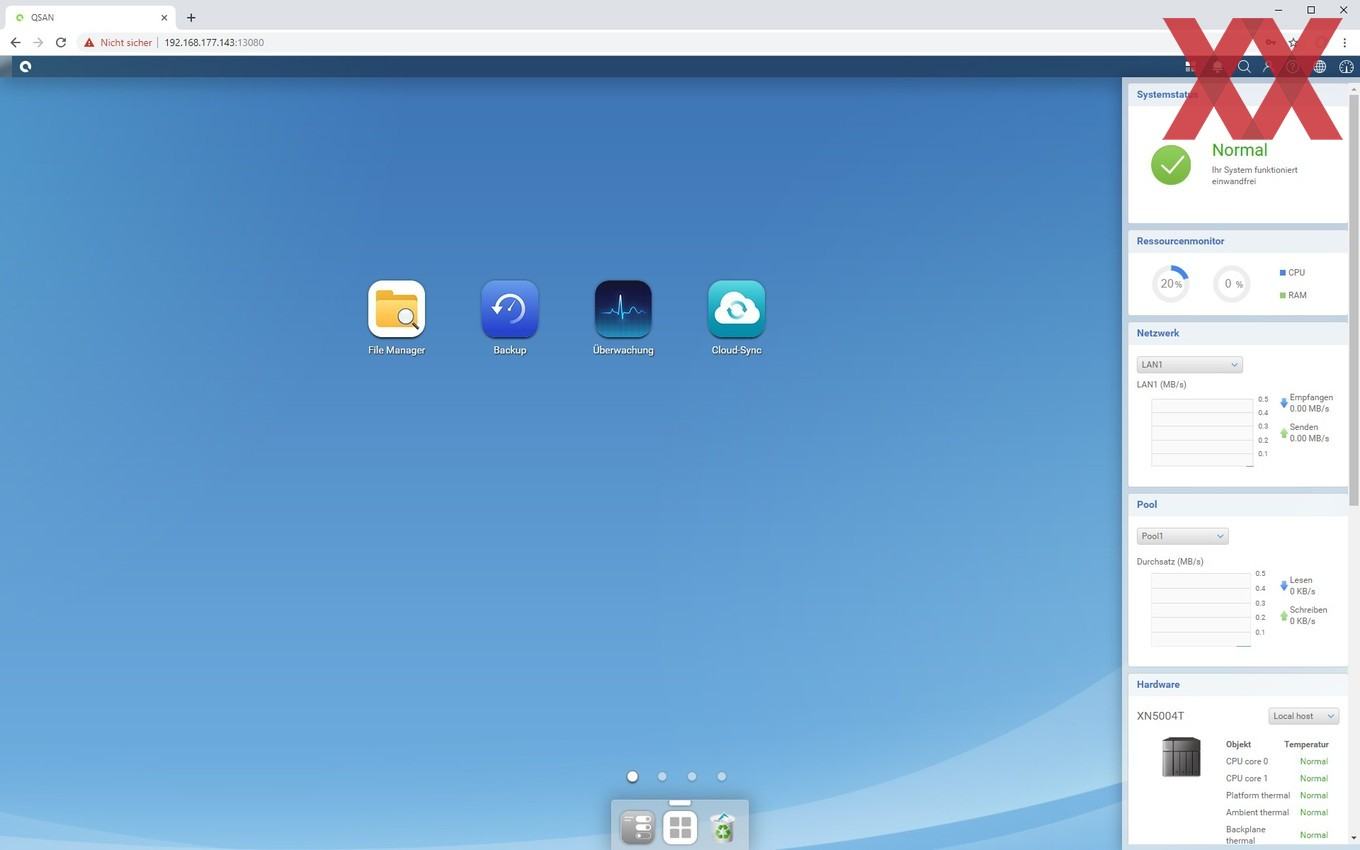Click the green RAM legend swatch
This screenshot has height=850, width=1360.
[x=1282, y=295]
